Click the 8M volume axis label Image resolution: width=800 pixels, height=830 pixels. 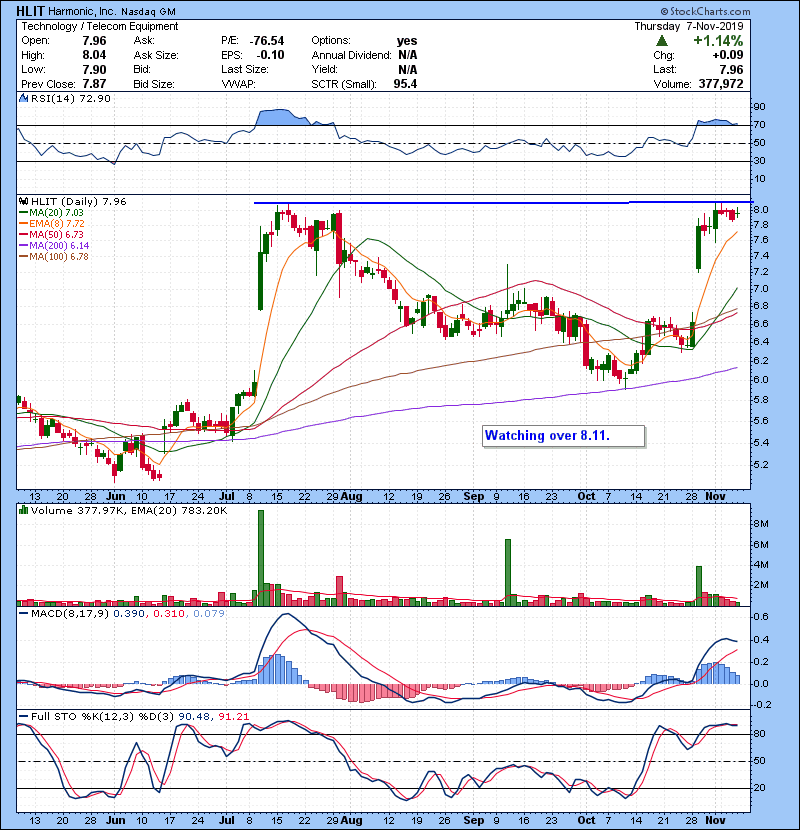pyautogui.click(x=760, y=524)
